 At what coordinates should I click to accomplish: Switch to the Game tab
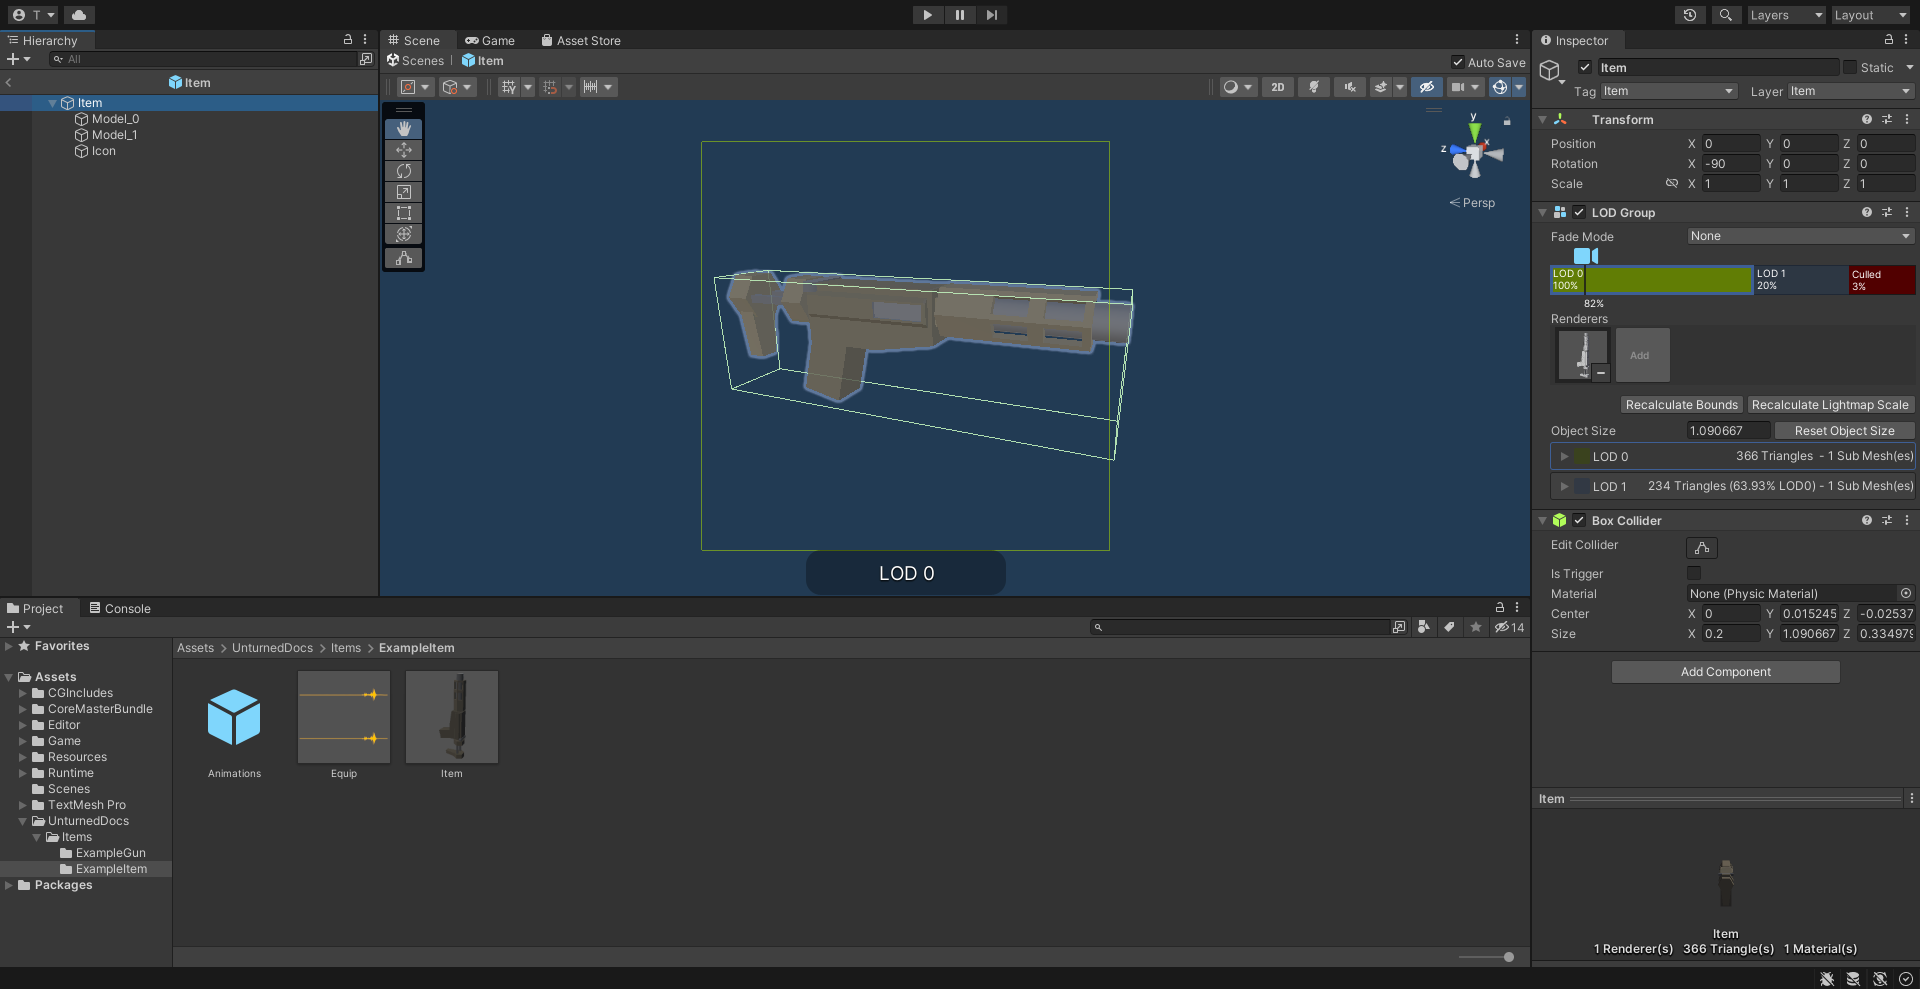pos(489,40)
